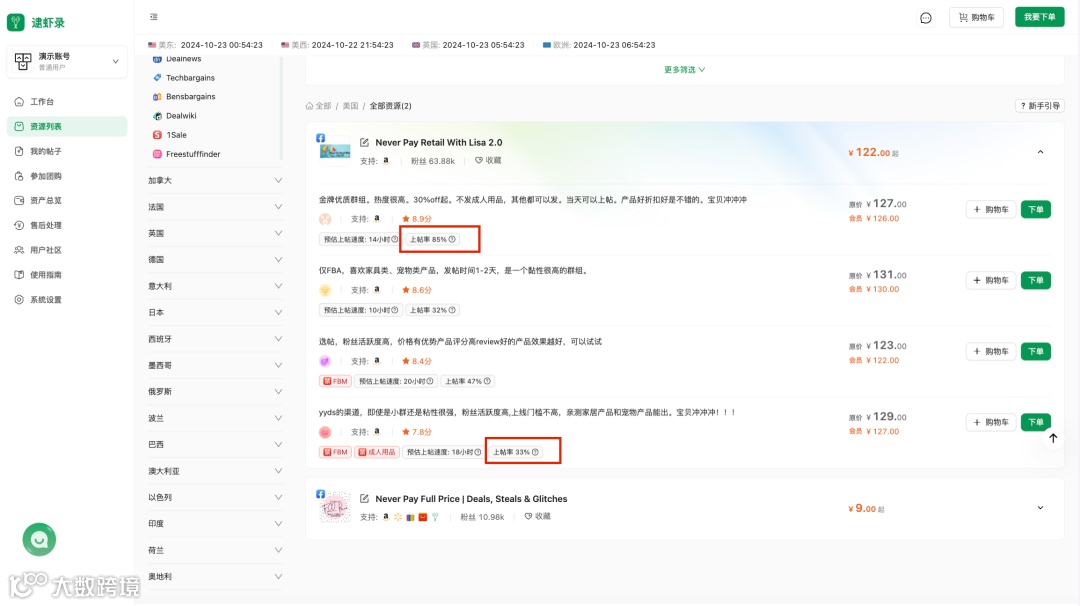Expand the 意大利 country section

coord(215,286)
